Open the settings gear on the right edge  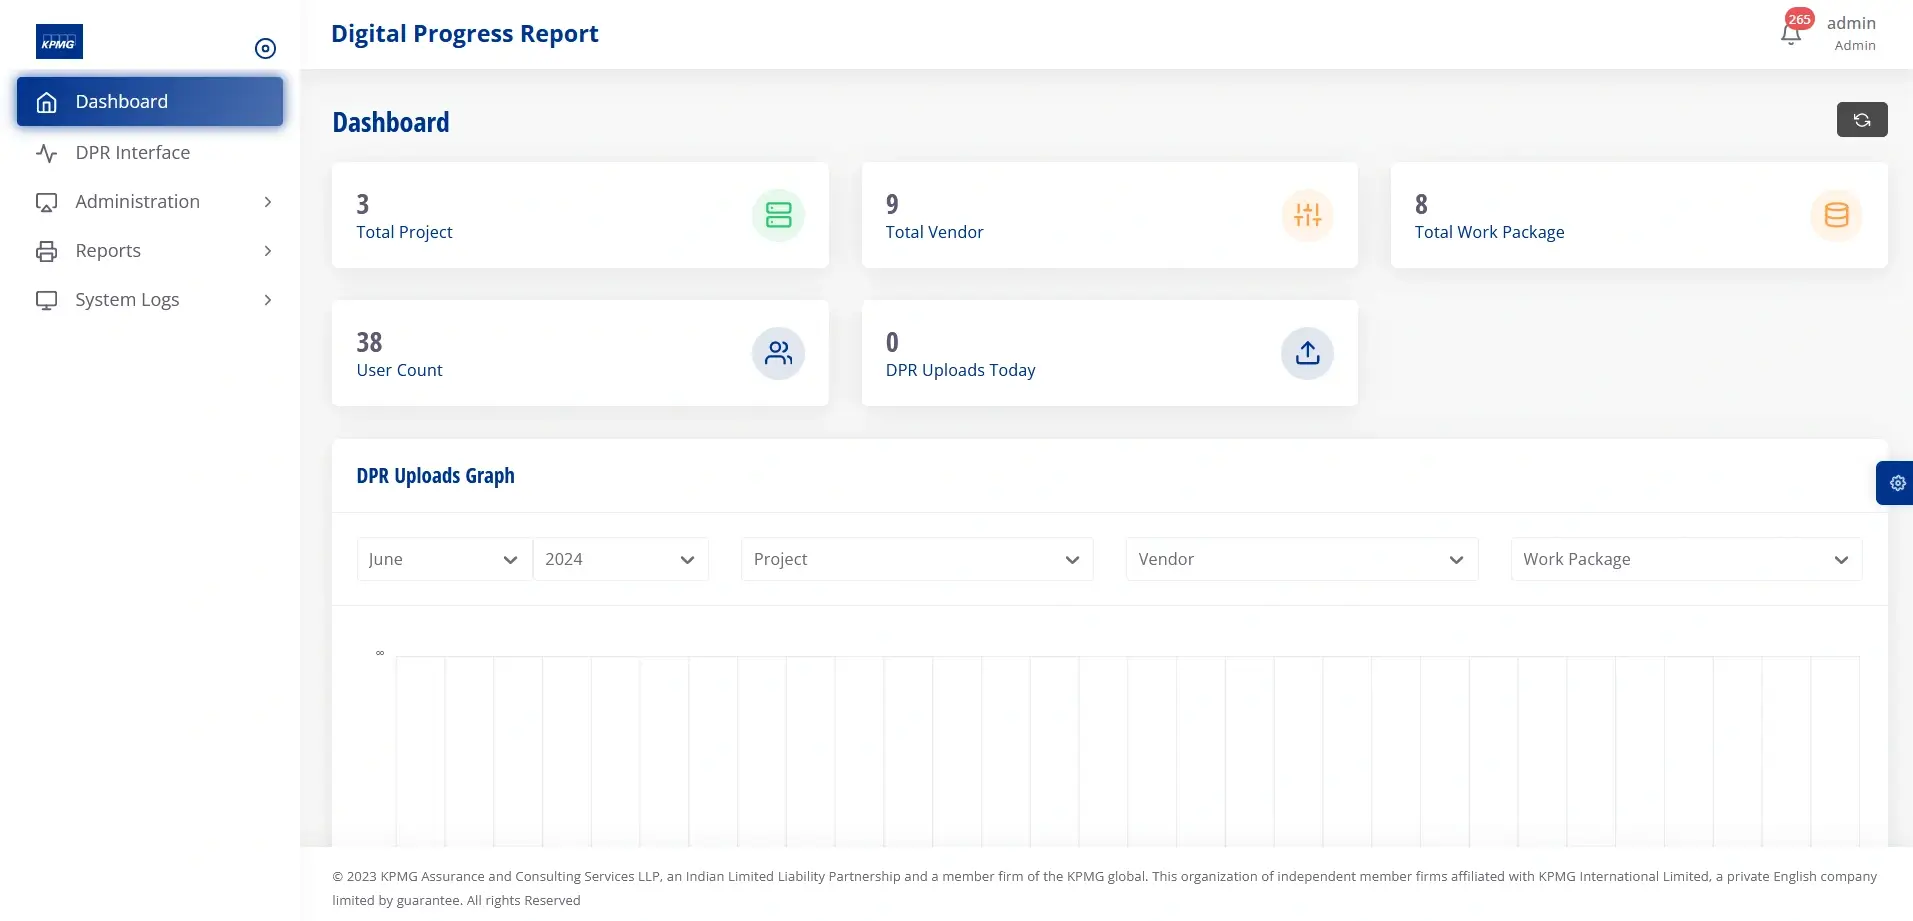pyautogui.click(x=1897, y=482)
